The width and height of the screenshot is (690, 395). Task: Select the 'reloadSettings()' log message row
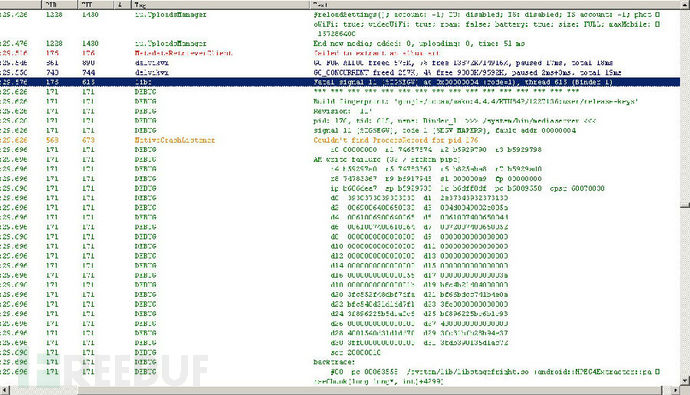click(x=340, y=24)
